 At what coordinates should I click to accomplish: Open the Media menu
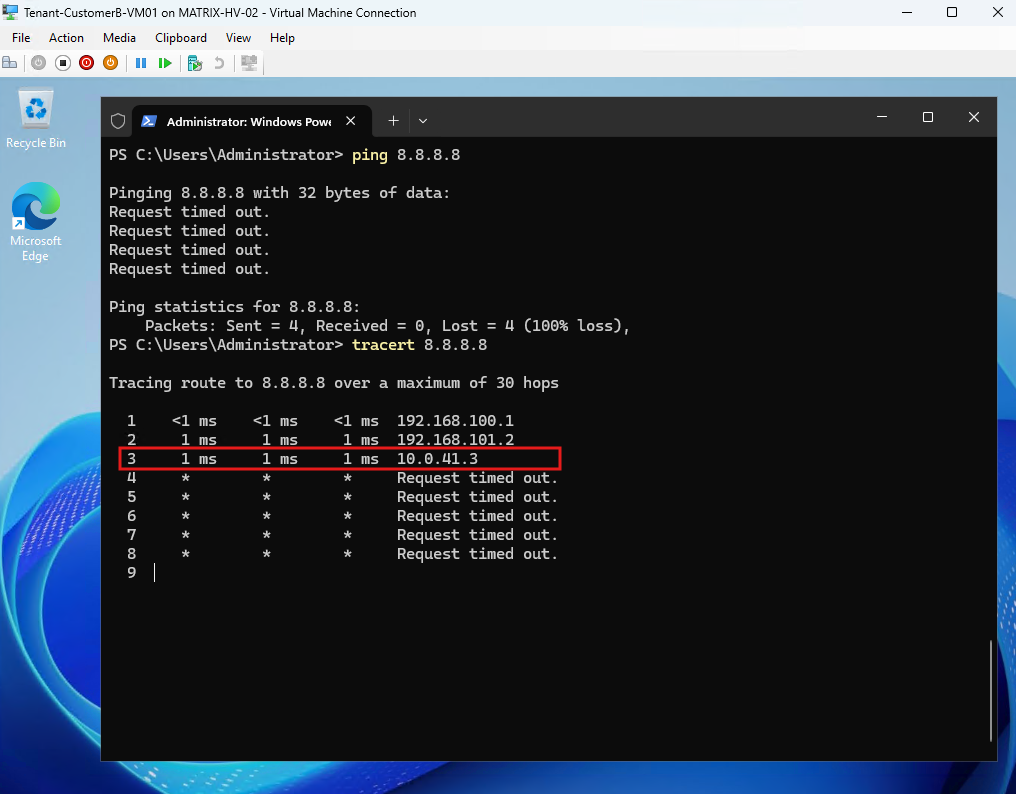pos(119,38)
